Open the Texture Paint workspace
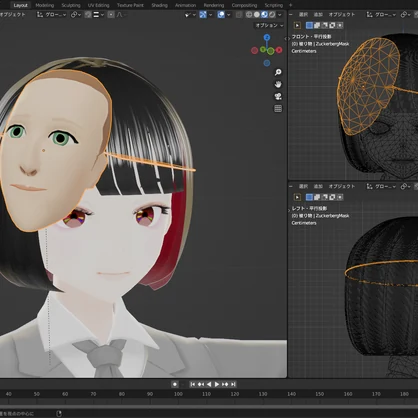 tap(130, 5)
